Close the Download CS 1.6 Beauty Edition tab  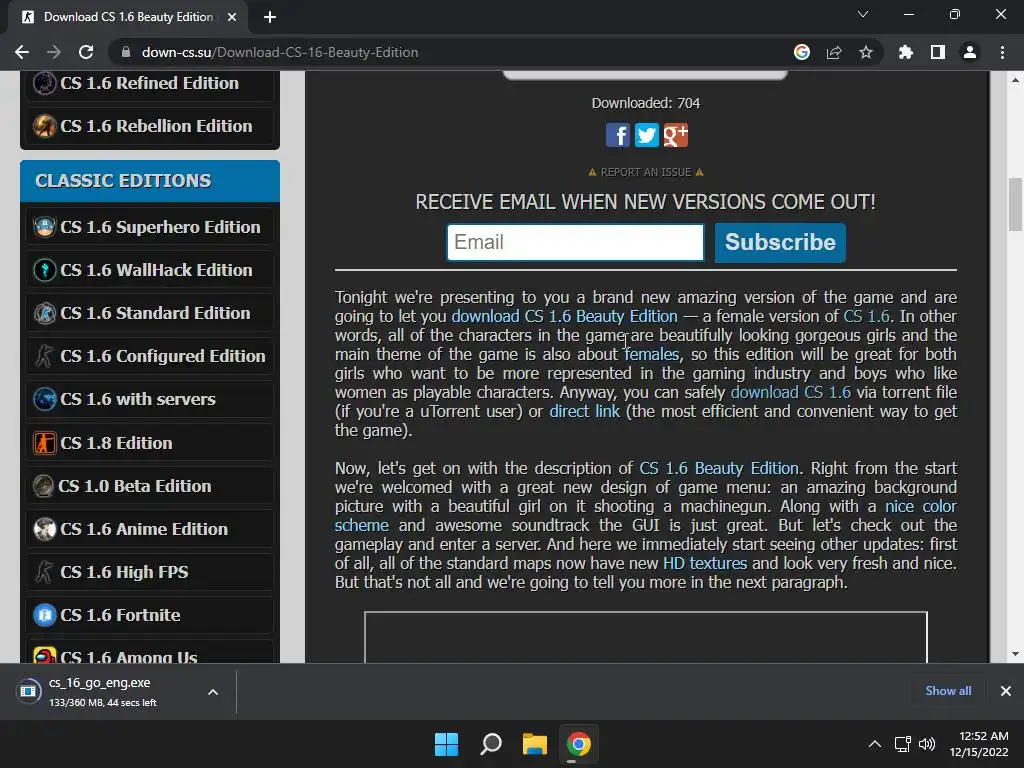click(232, 17)
